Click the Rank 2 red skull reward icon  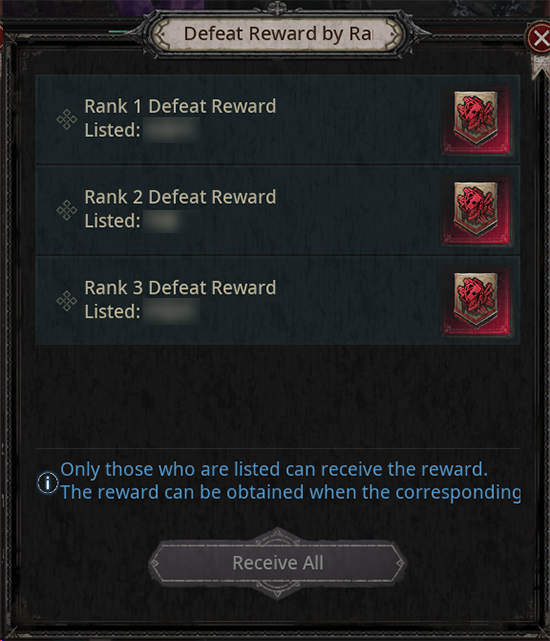(x=476, y=210)
